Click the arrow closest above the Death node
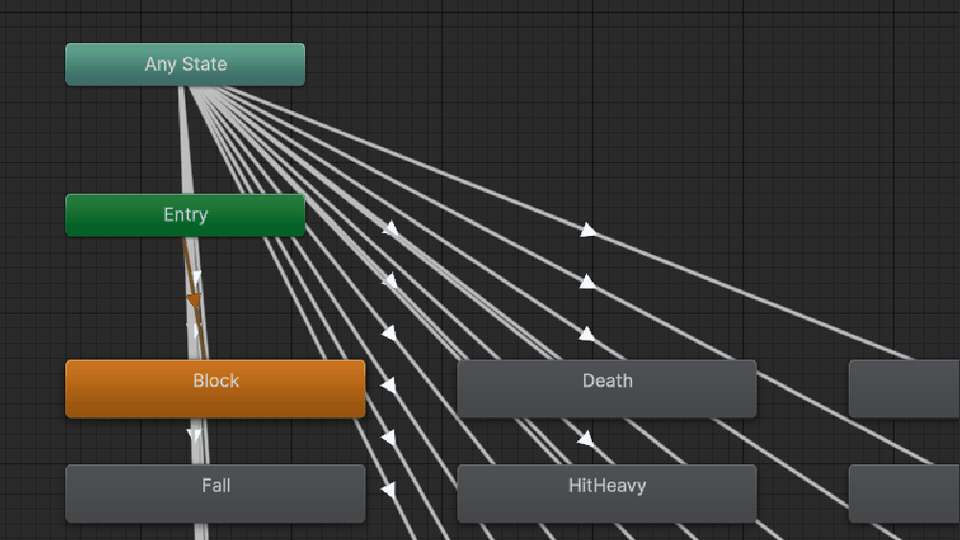This screenshot has height=540, width=960. 587,334
